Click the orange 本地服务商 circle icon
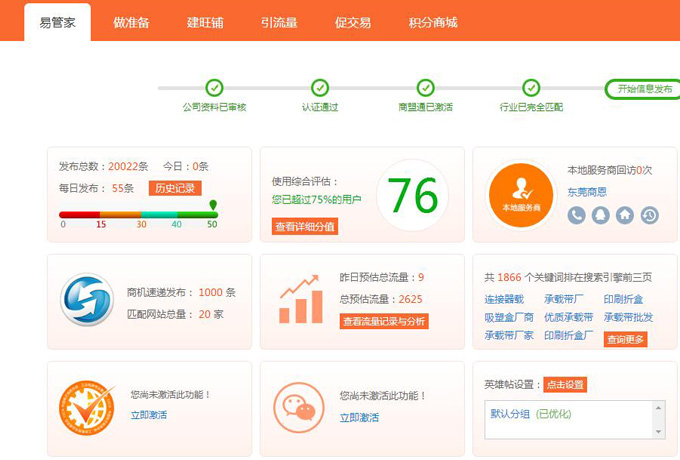This screenshot has width=680, height=460. click(521, 193)
